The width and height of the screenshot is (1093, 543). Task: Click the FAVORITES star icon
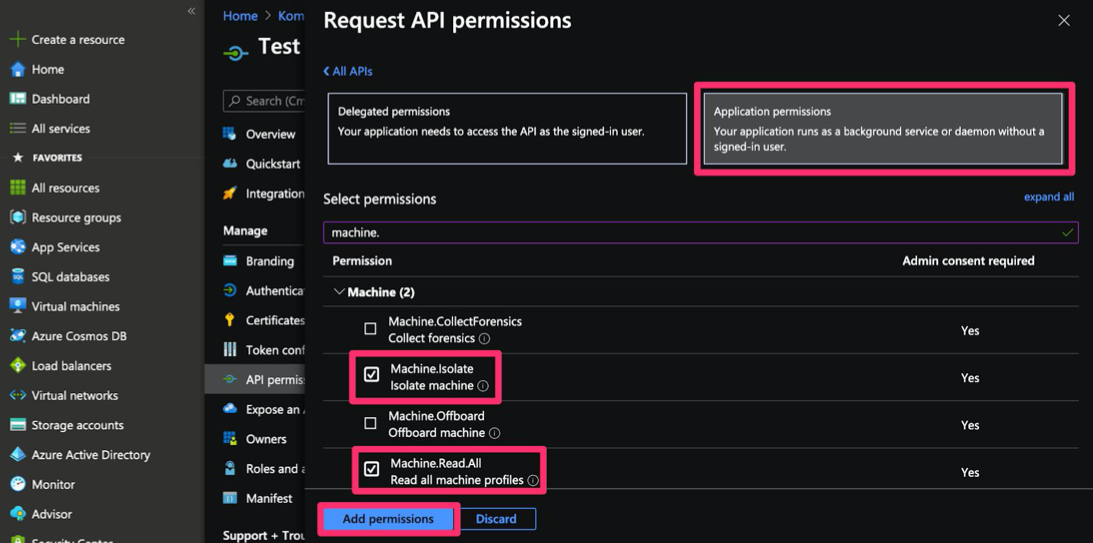(18, 158)
